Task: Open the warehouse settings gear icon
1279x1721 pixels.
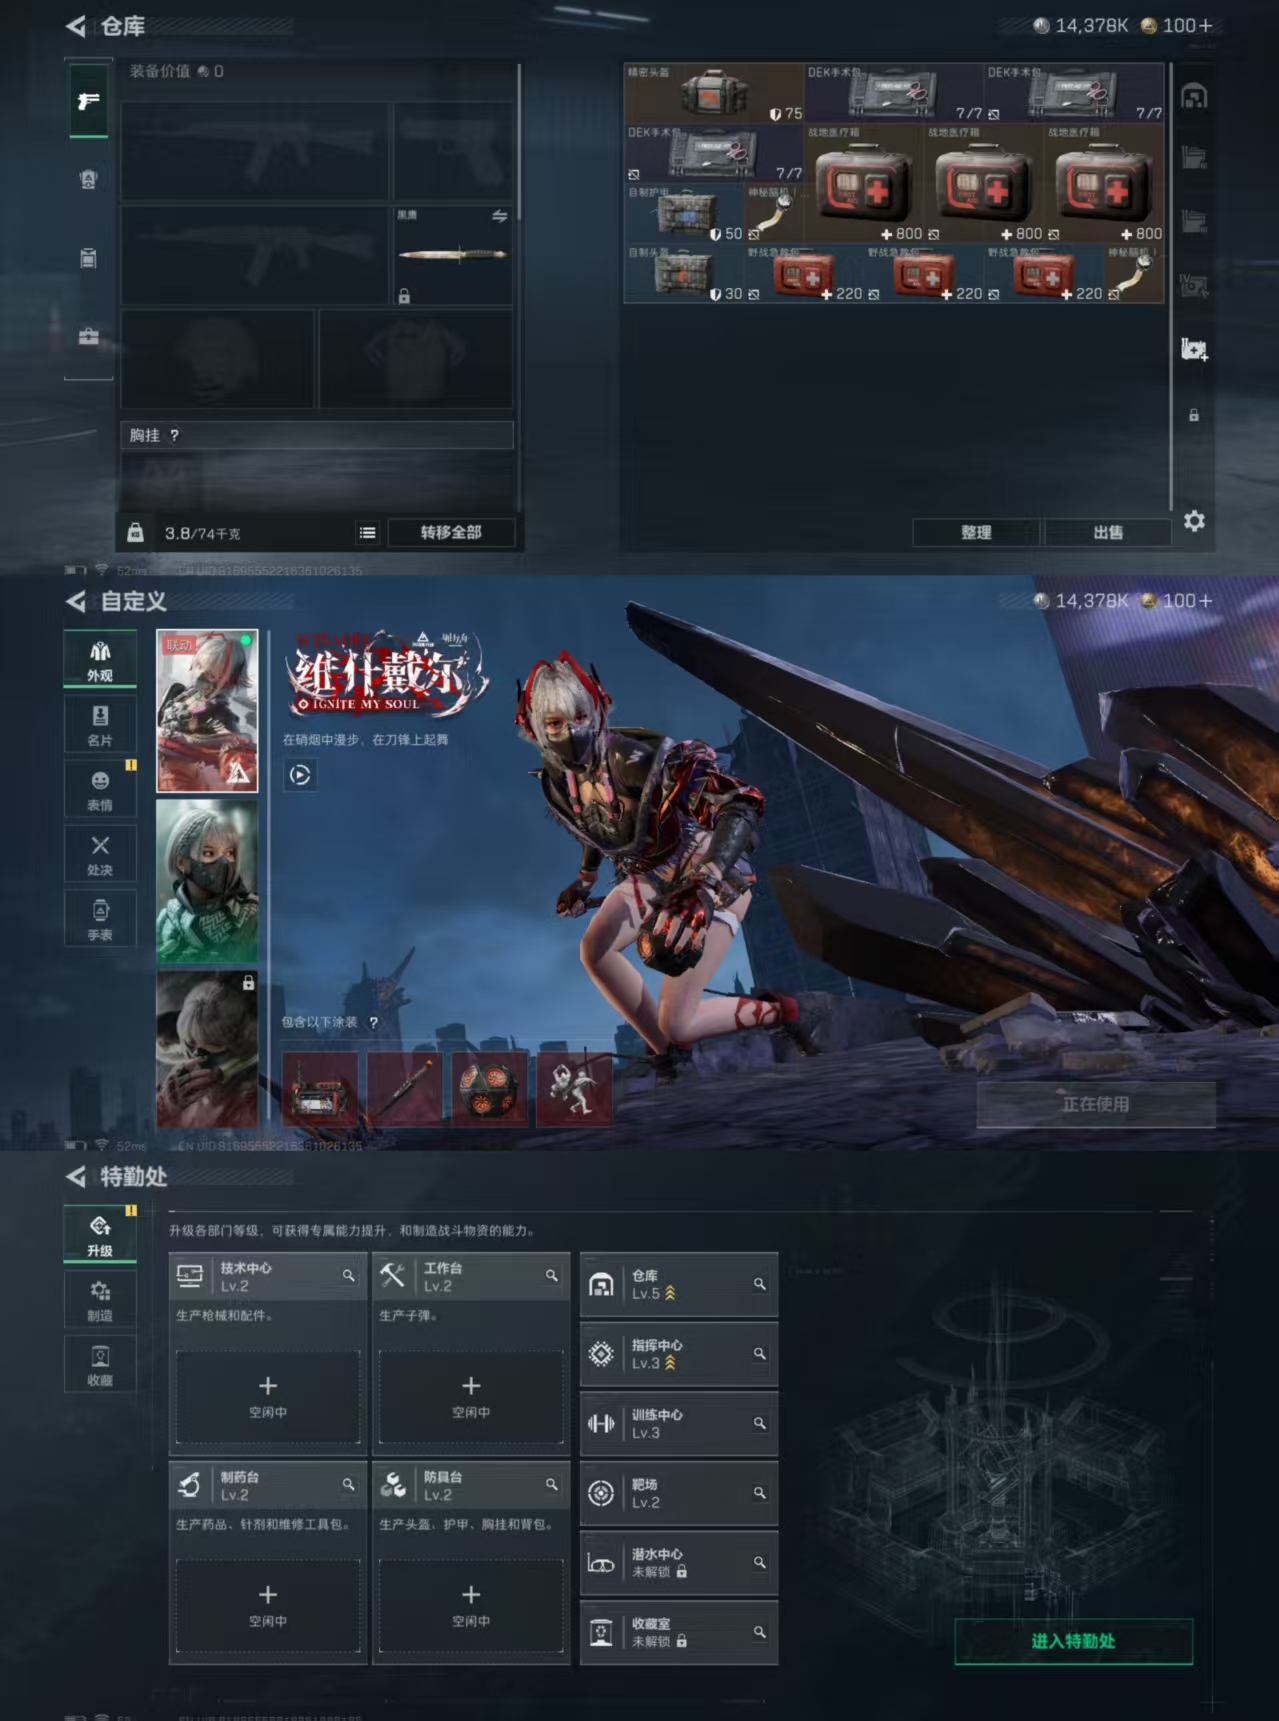Action: 1194,521
